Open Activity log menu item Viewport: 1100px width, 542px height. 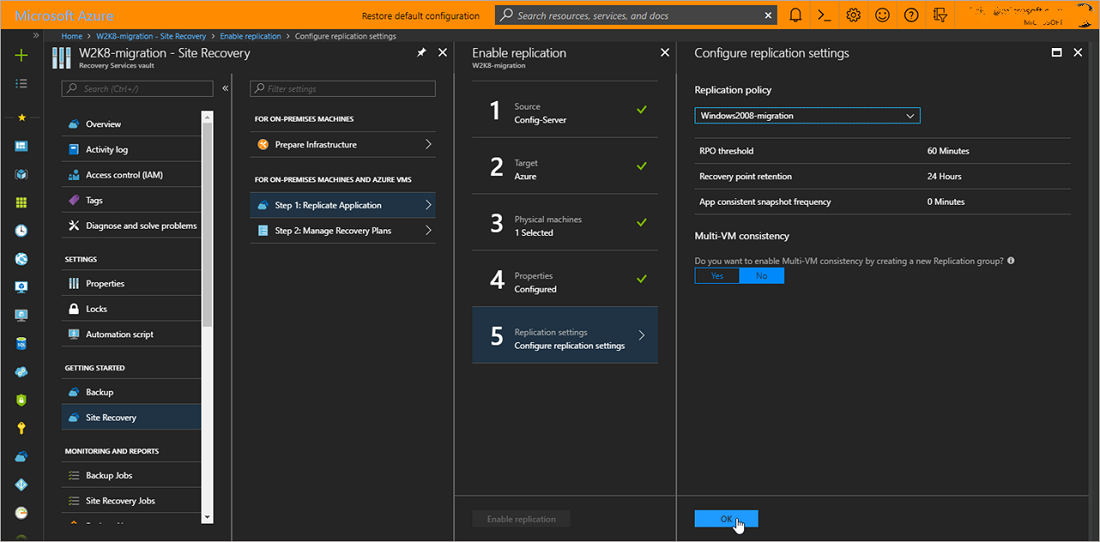coord(107,150)
